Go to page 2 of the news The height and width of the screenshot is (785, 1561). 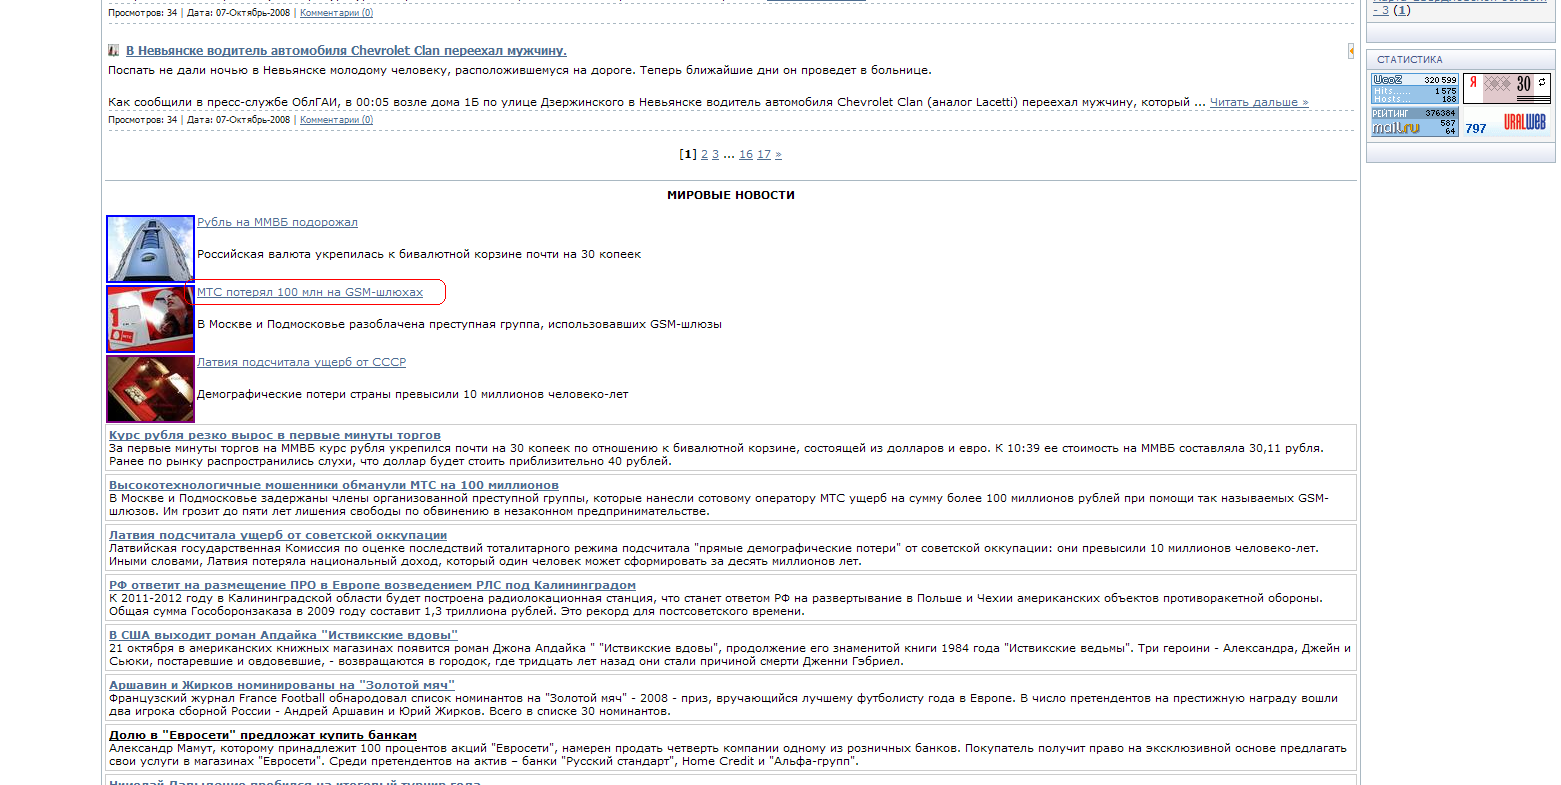(x=704, y=154)
